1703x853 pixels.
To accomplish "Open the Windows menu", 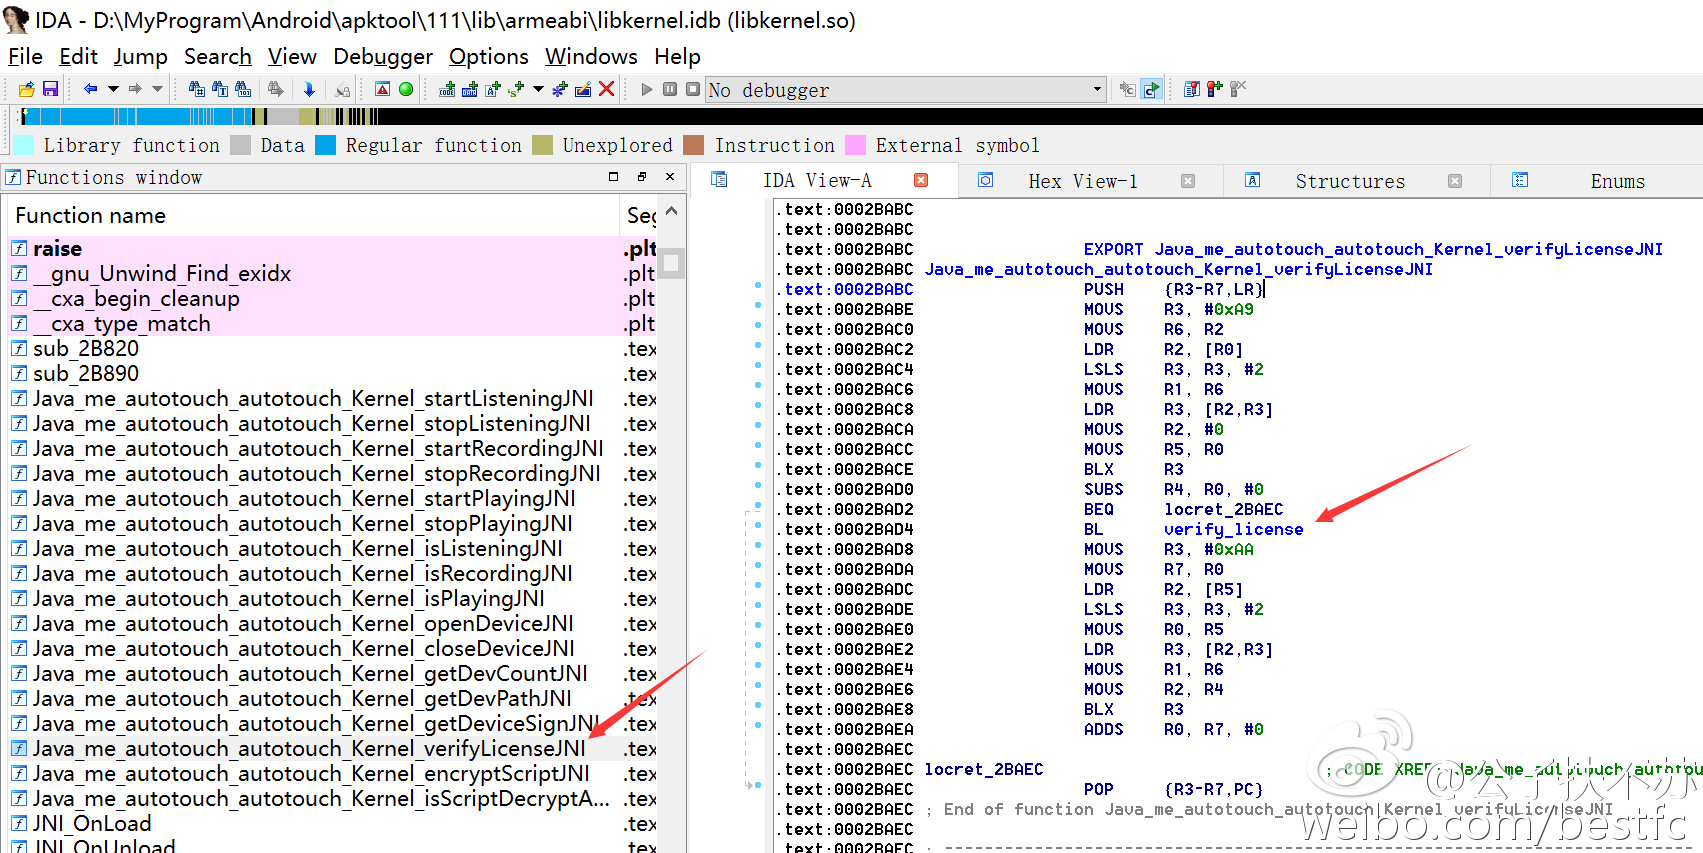I will click(591, 56).
